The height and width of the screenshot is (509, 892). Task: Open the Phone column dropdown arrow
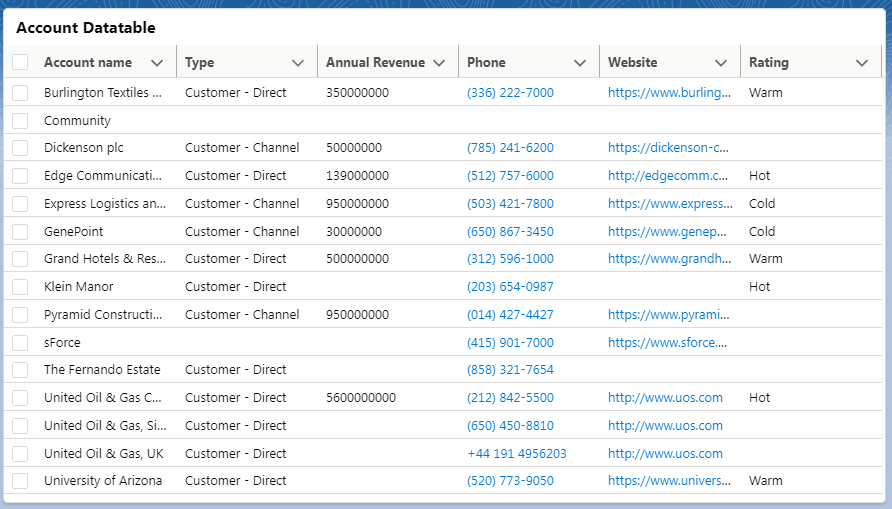coord(580,63)
